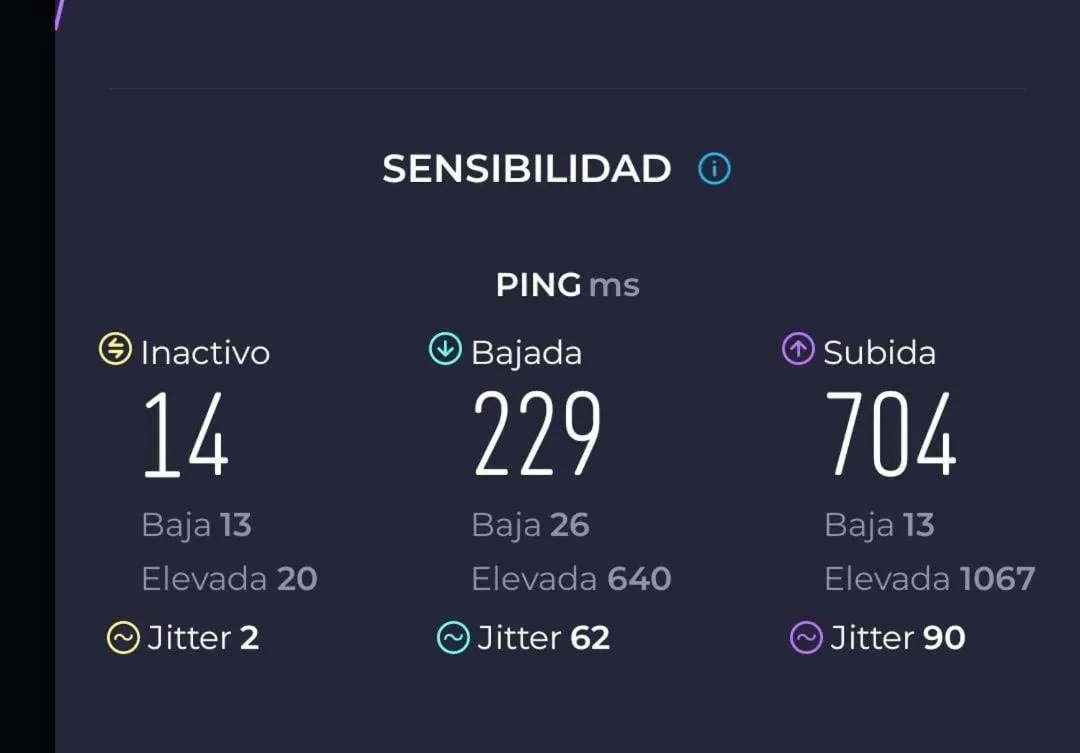
Task: Click the SENSIBILIDAD title text
Action: [x=527, y=169]
